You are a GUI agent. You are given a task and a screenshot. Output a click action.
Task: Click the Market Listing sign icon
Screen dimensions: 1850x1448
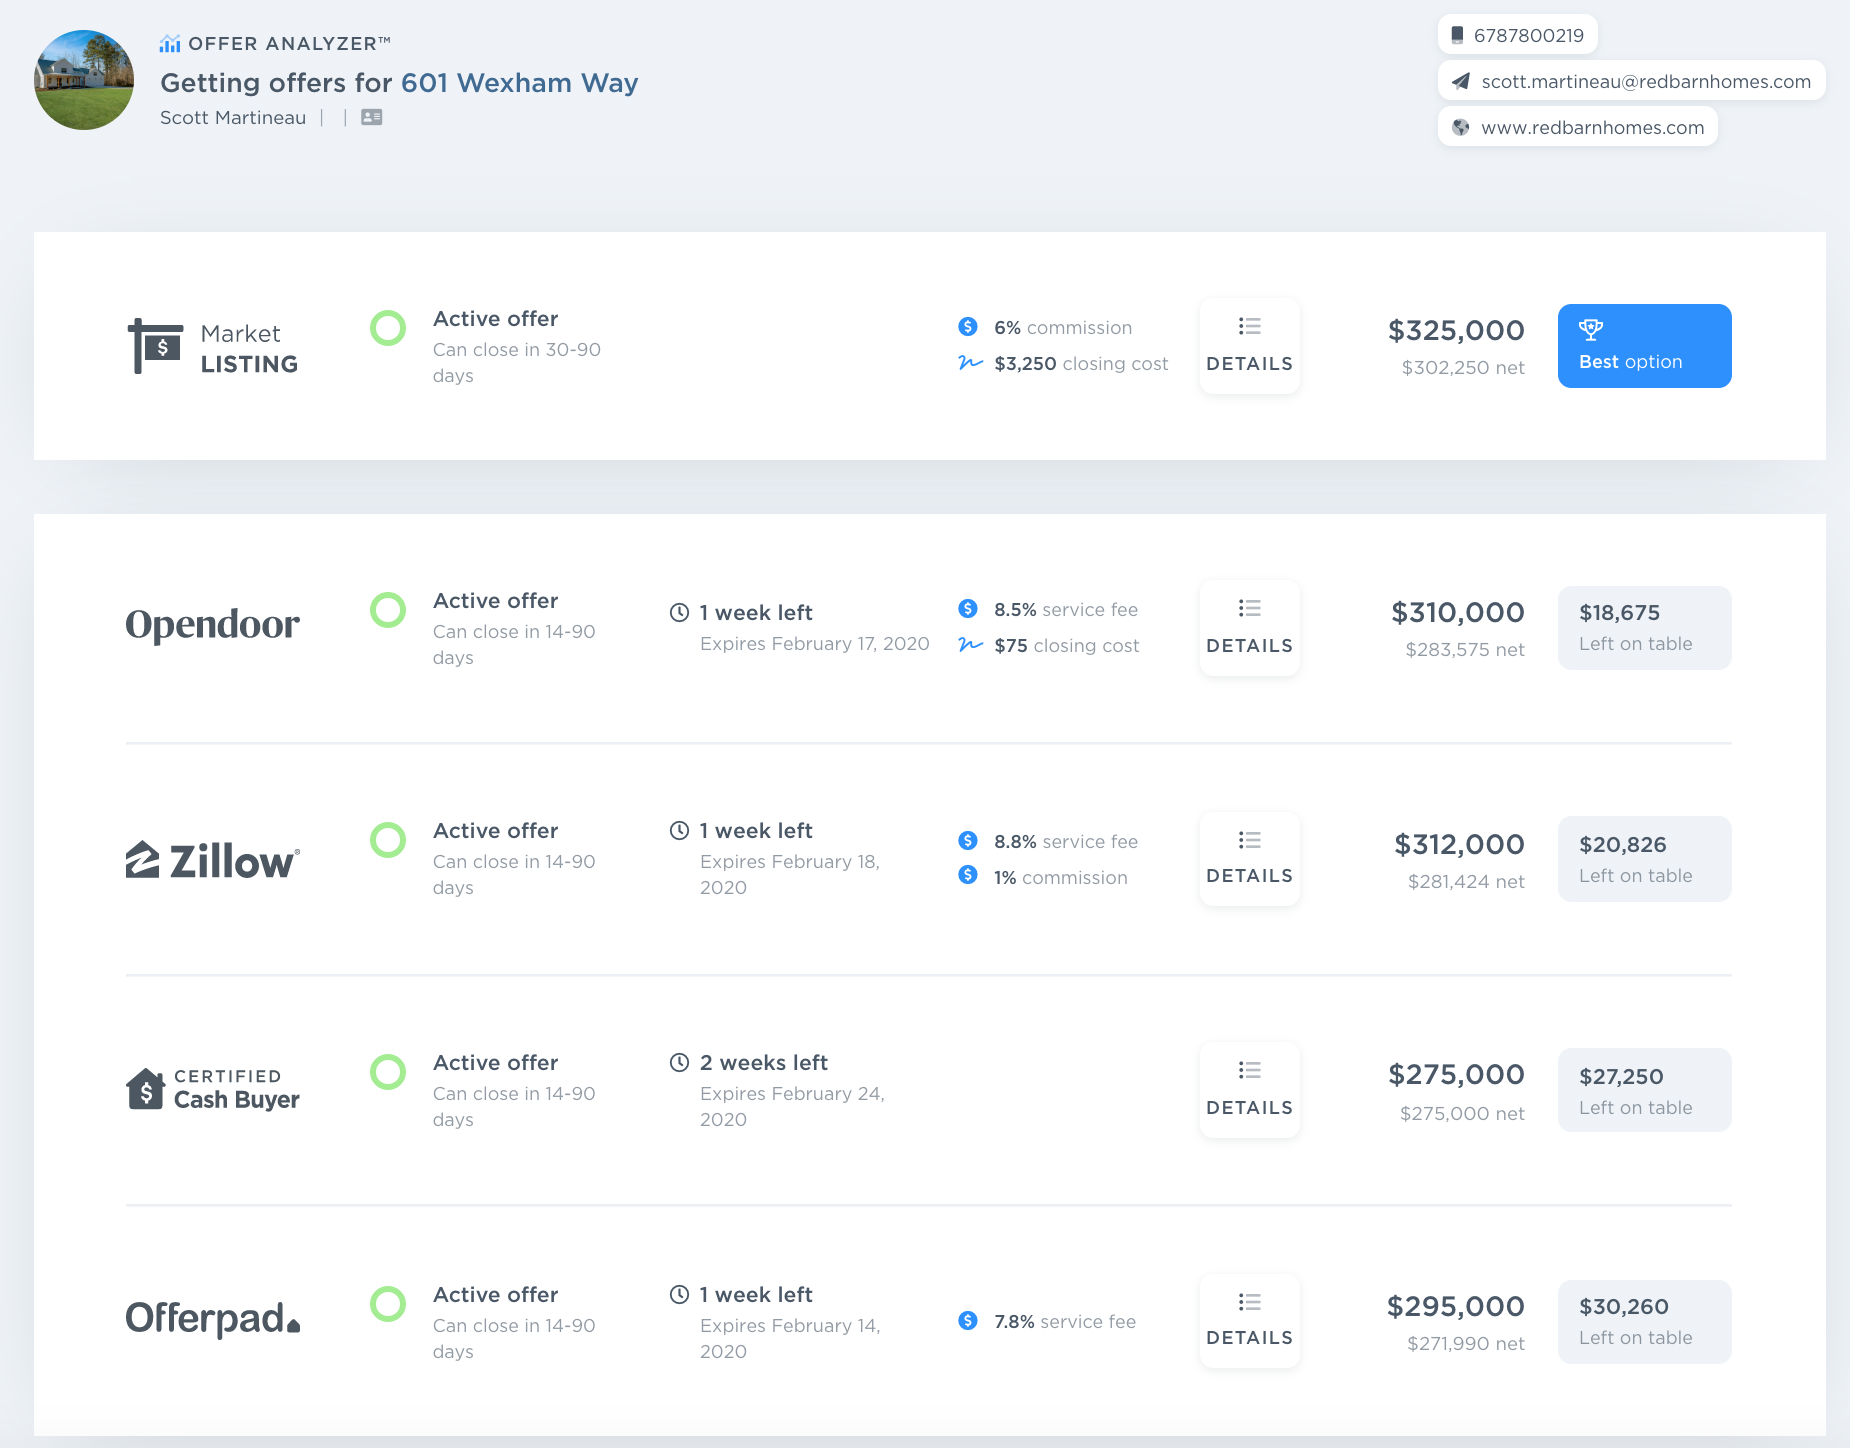[x=155, y=346]
